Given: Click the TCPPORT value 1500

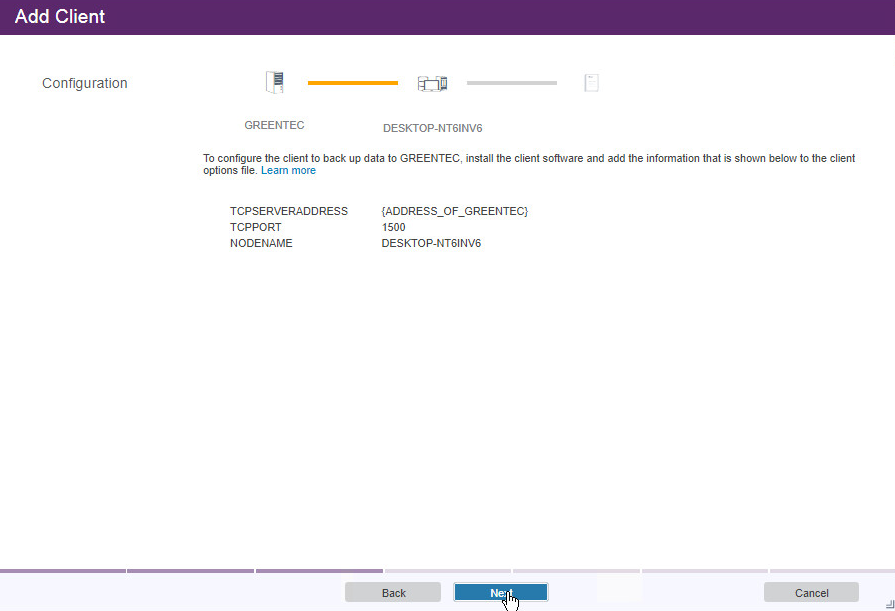Looking at the screenshot, I should pyautogui.click(x=393, y=228).
